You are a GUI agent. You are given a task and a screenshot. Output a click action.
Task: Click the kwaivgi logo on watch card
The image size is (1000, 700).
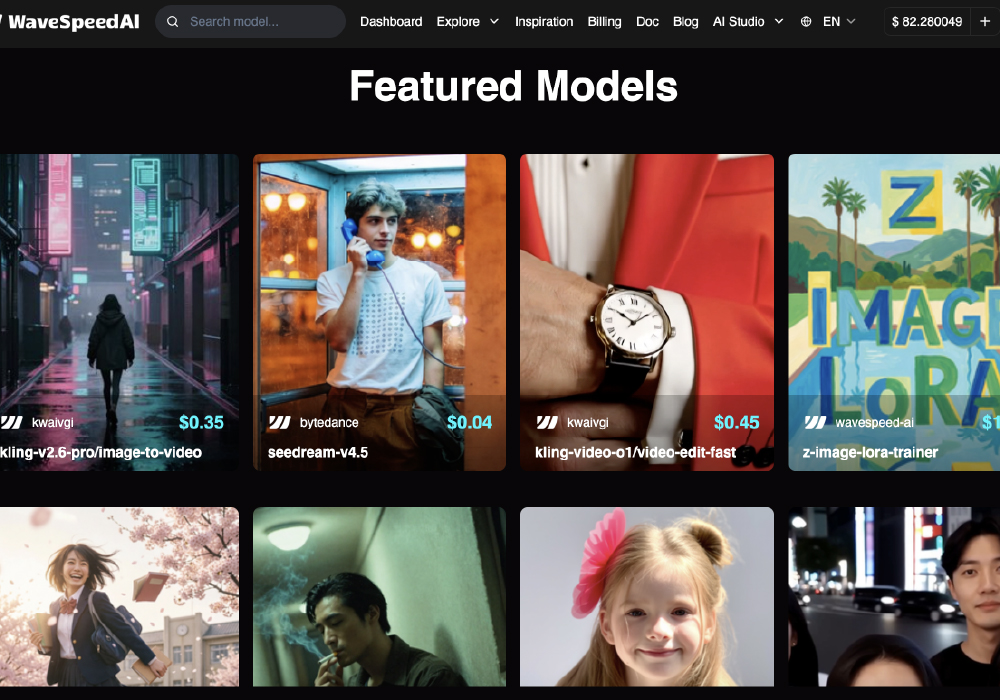[x=547, y=423]
